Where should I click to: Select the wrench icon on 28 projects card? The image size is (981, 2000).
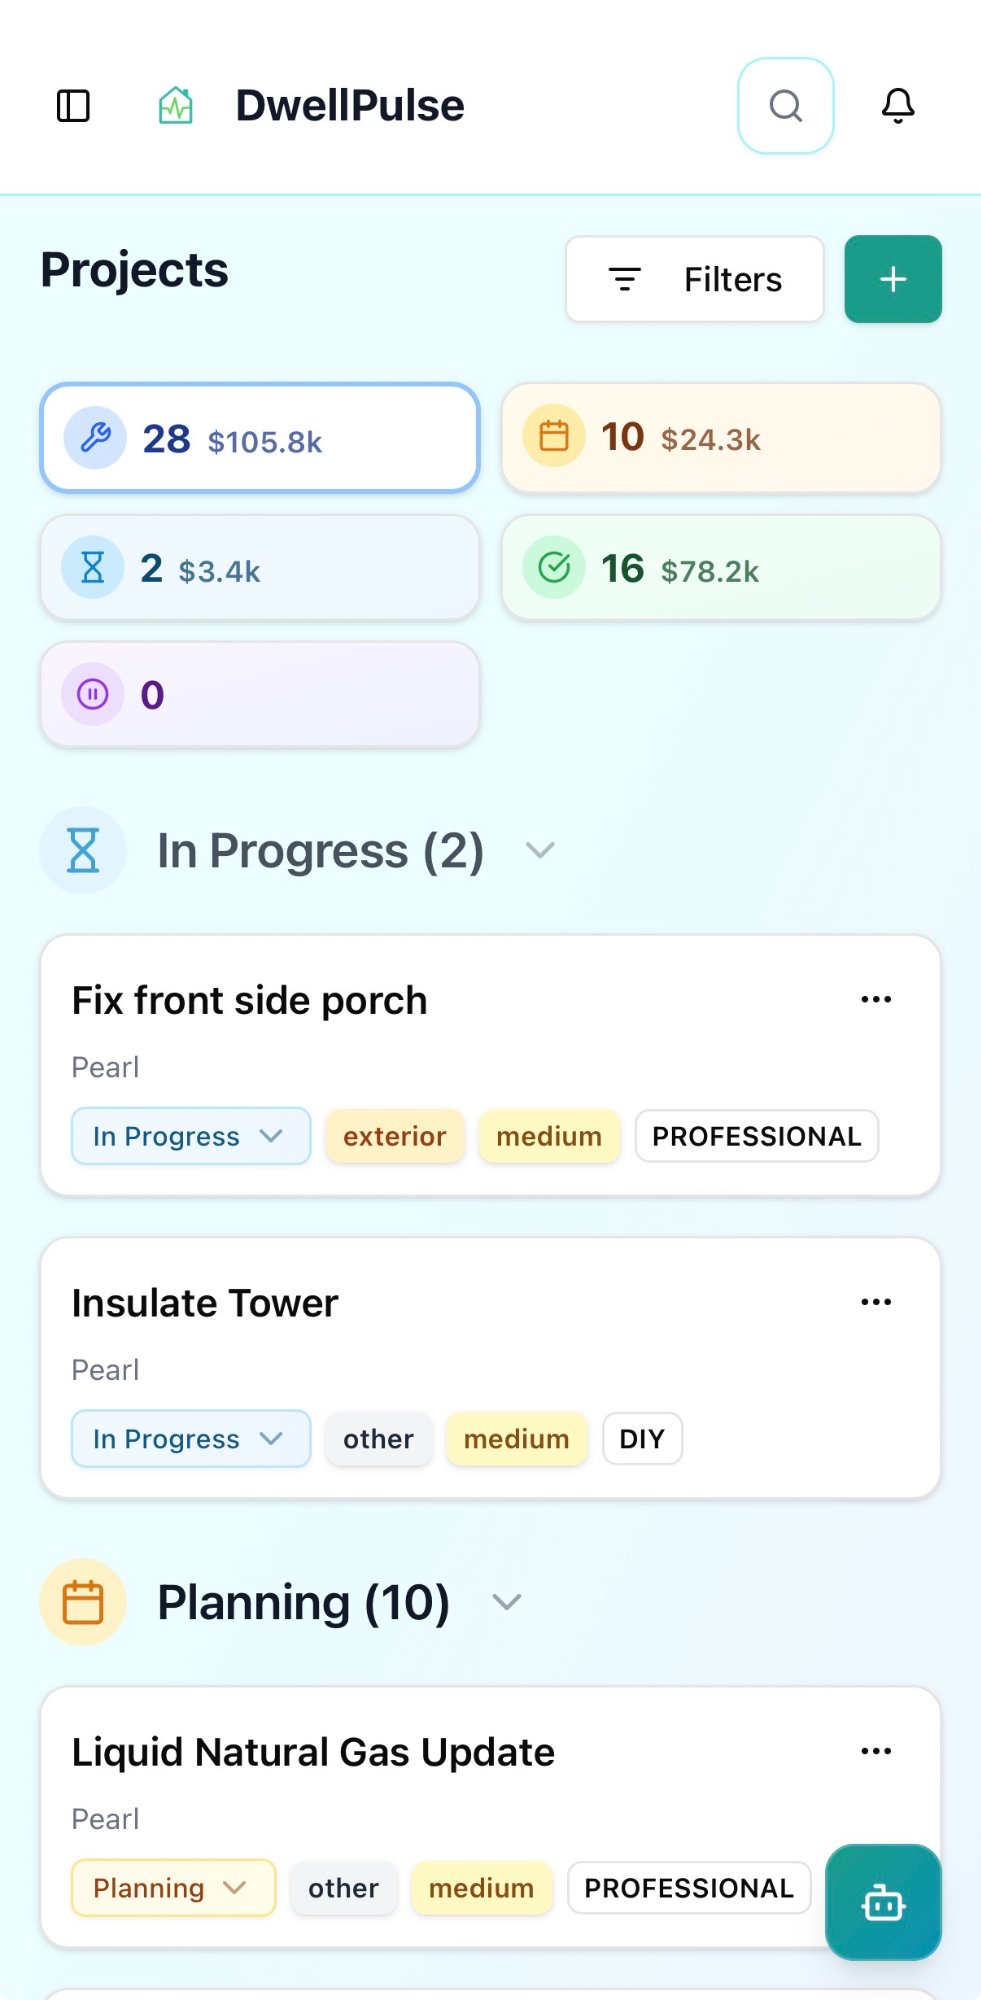pos(93,437)
